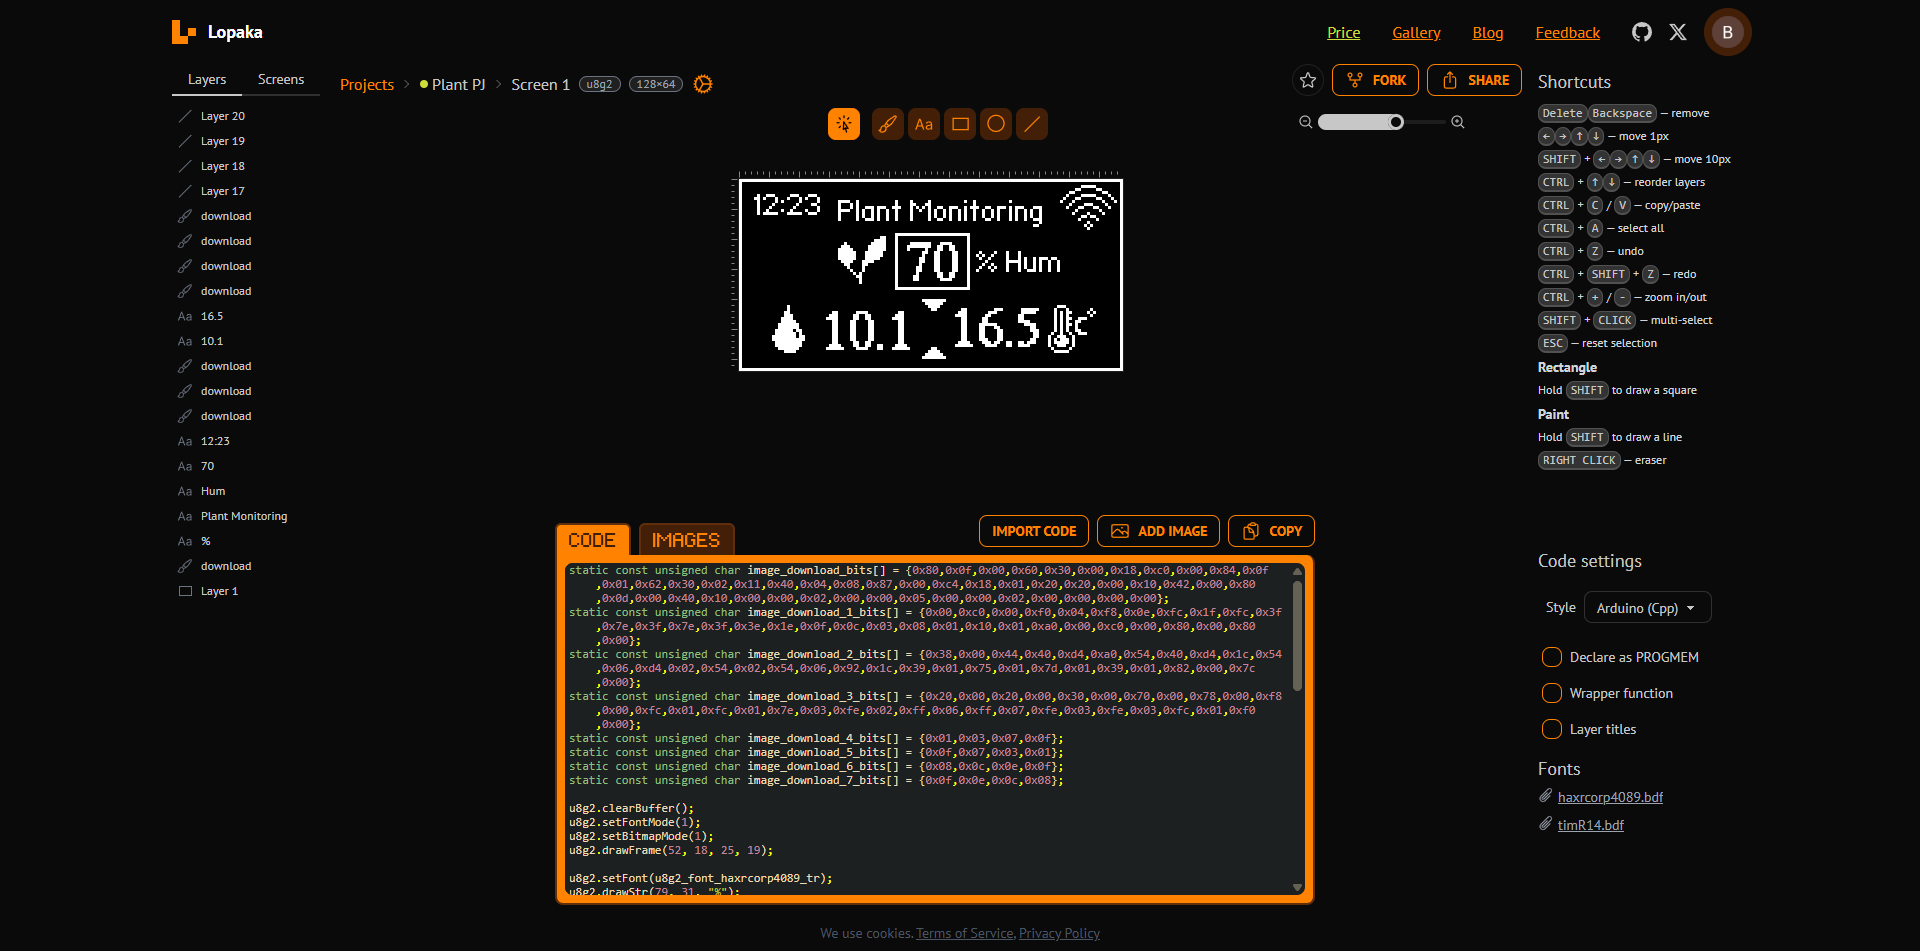
Task: Switch to the IMAGES tab
Action: pos(686,540)
